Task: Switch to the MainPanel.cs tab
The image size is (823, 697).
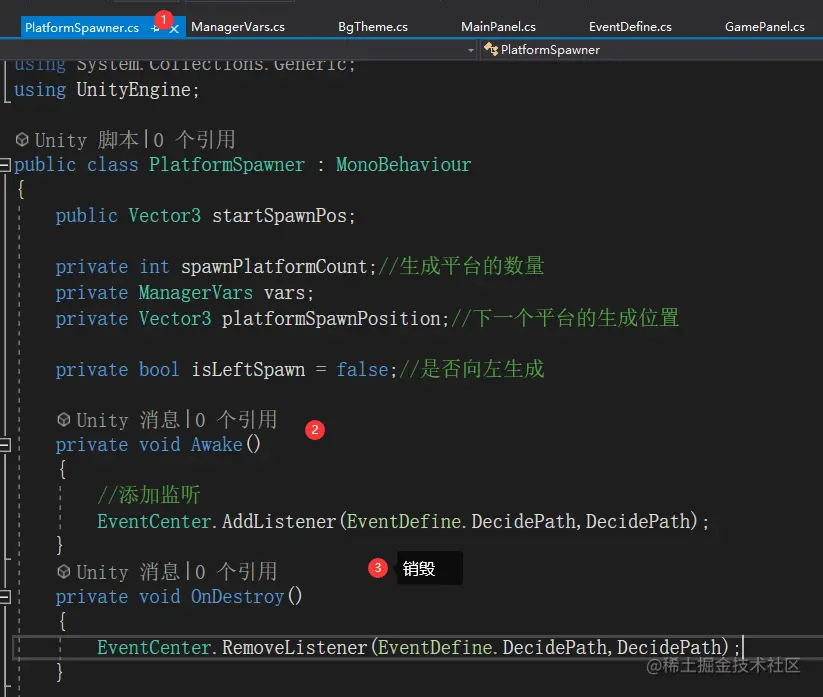Action: (x=498, y=27)
